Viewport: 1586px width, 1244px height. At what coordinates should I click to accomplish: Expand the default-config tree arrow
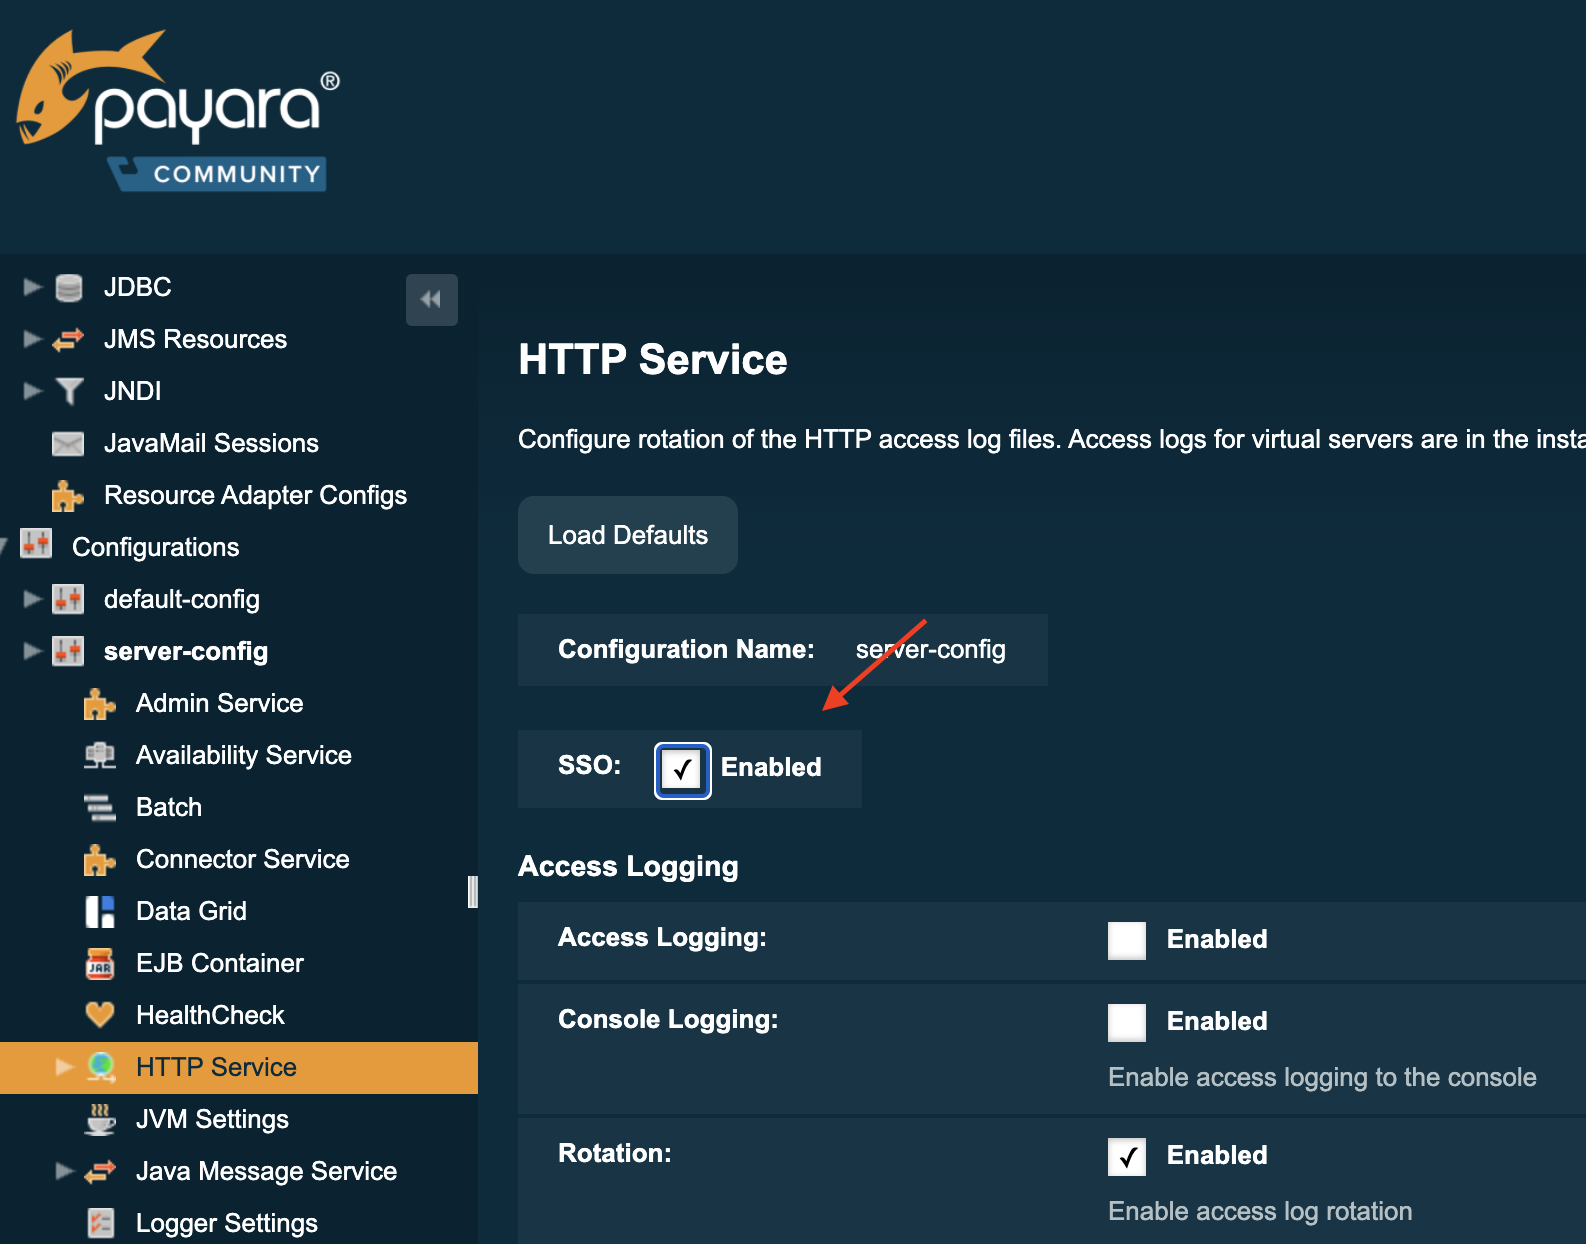point(32,599)
